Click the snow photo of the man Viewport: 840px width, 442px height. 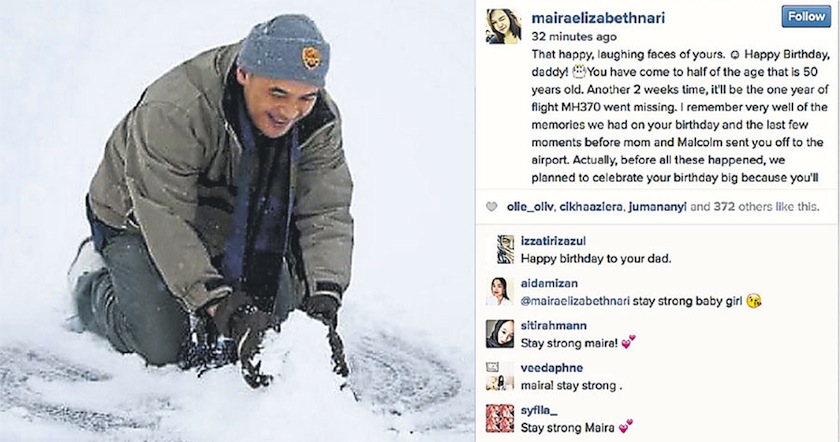tap(237, 221)
